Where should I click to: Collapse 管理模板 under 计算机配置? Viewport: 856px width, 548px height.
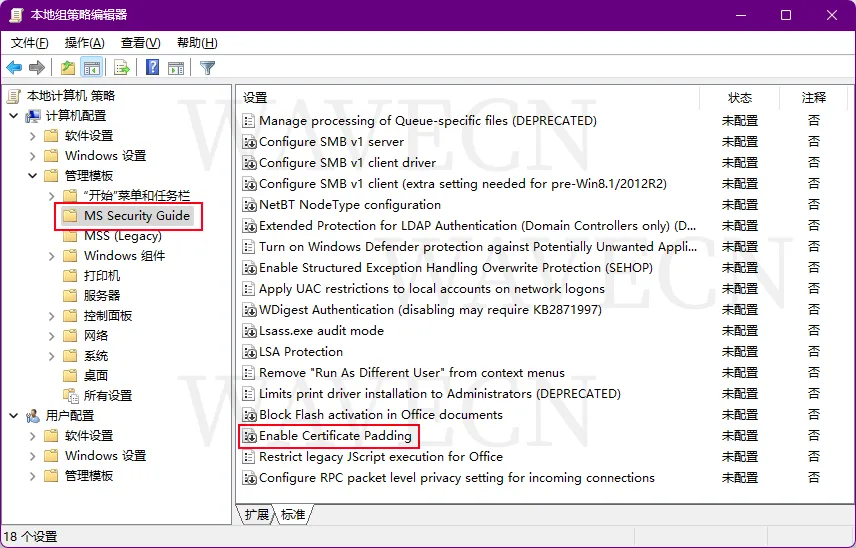(x=32, y=176)
